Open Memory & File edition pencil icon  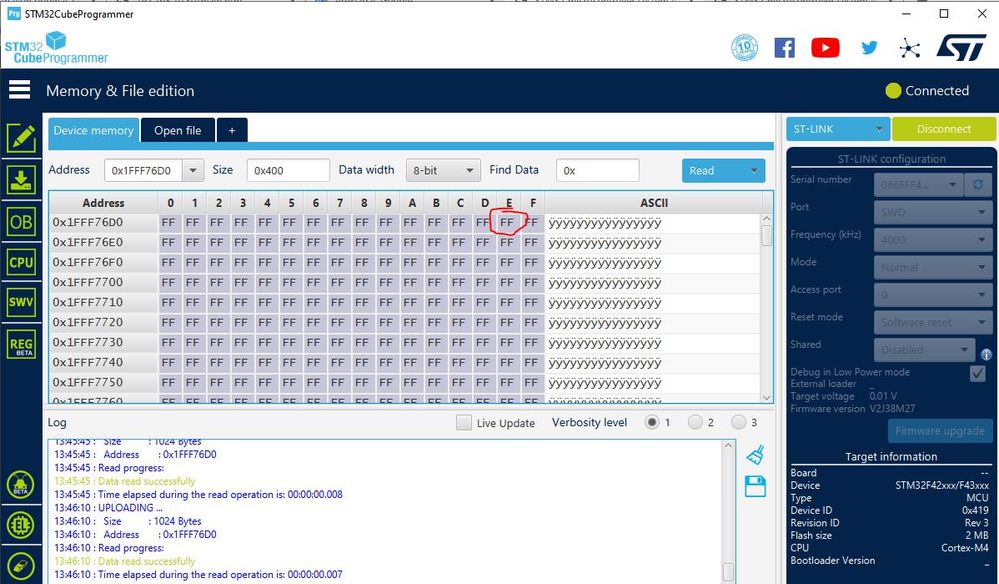(x=21, y=138)
